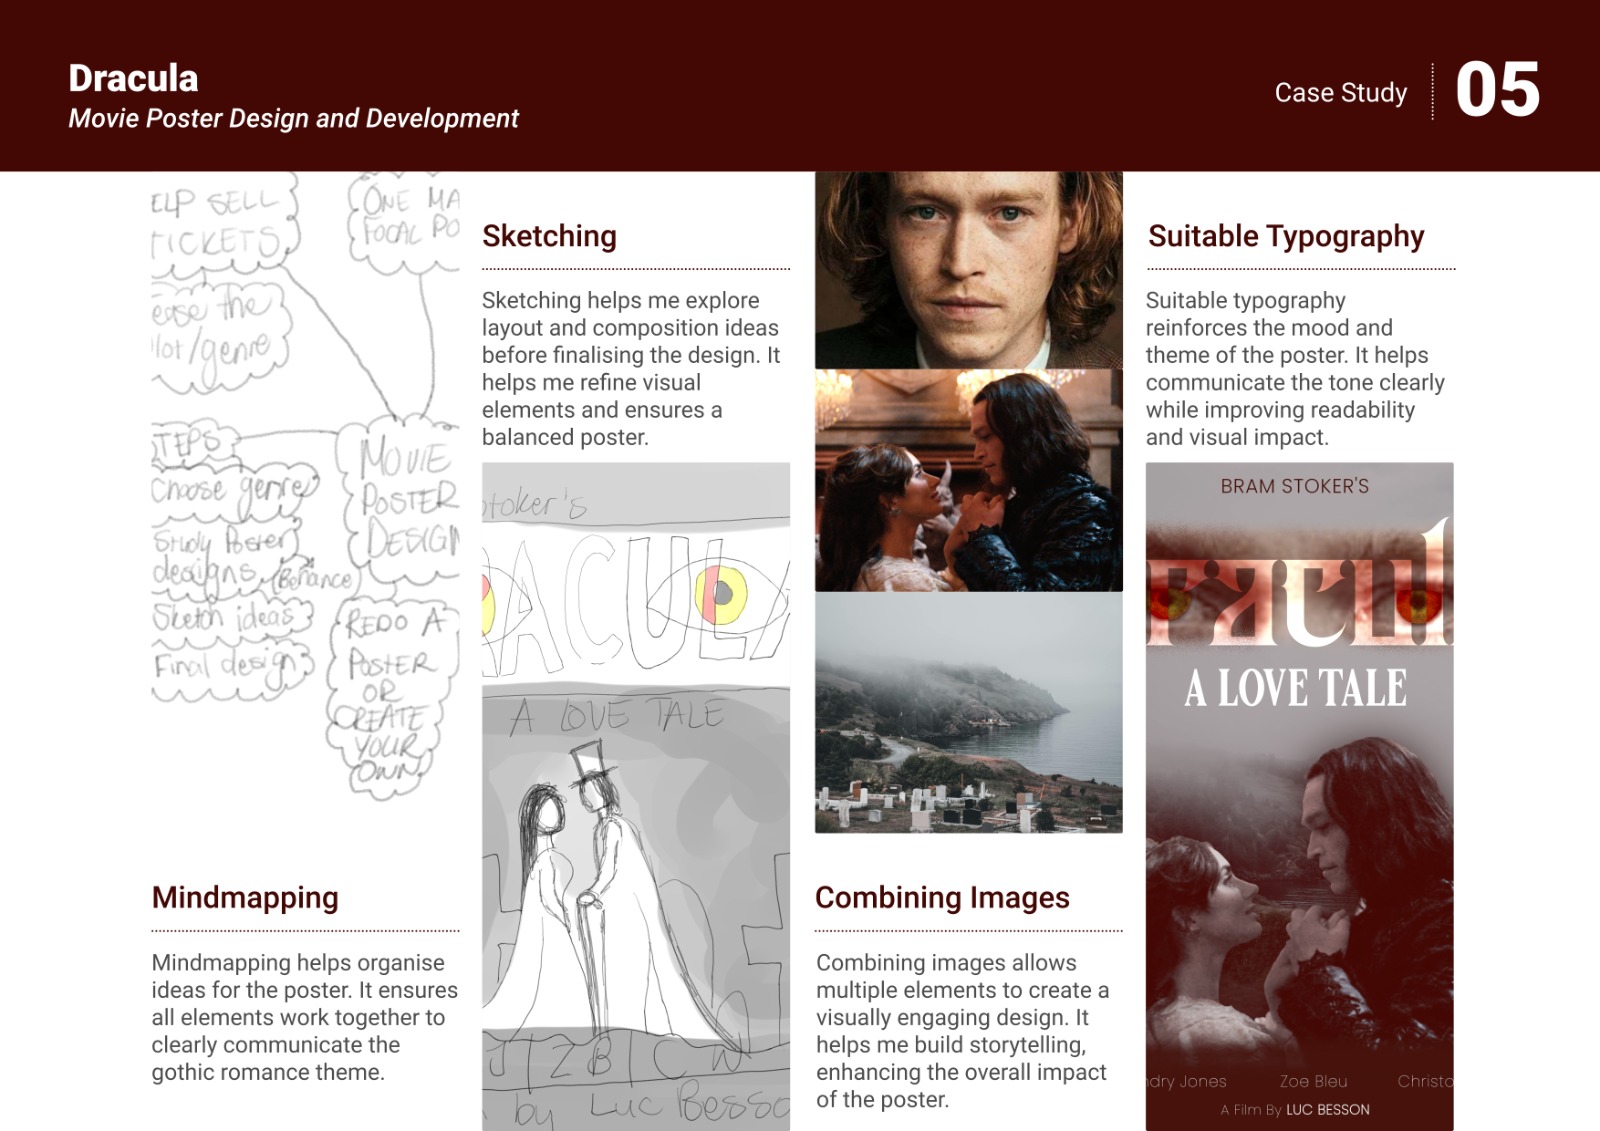Viewport: 1600px width, 1131px height.
Task: Click the Dracula title heading
Action: click(x=133, y=78)
